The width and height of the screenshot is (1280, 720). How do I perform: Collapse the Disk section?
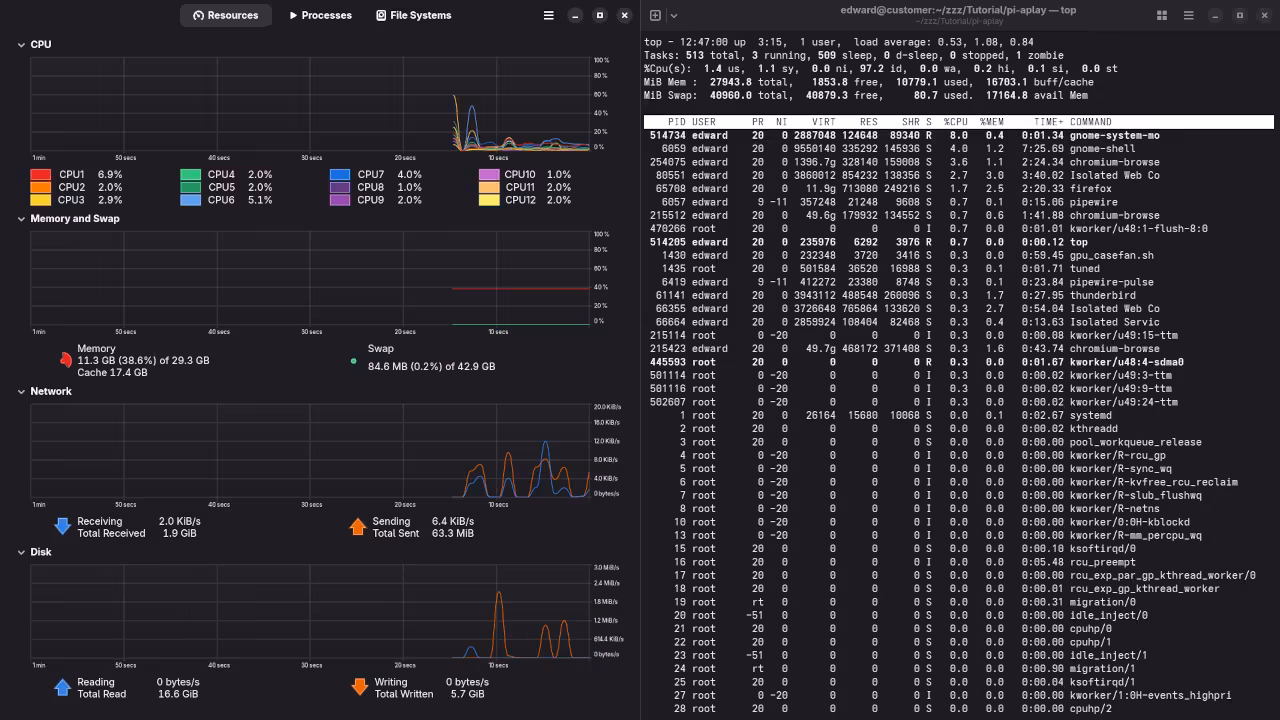(22, 552)
